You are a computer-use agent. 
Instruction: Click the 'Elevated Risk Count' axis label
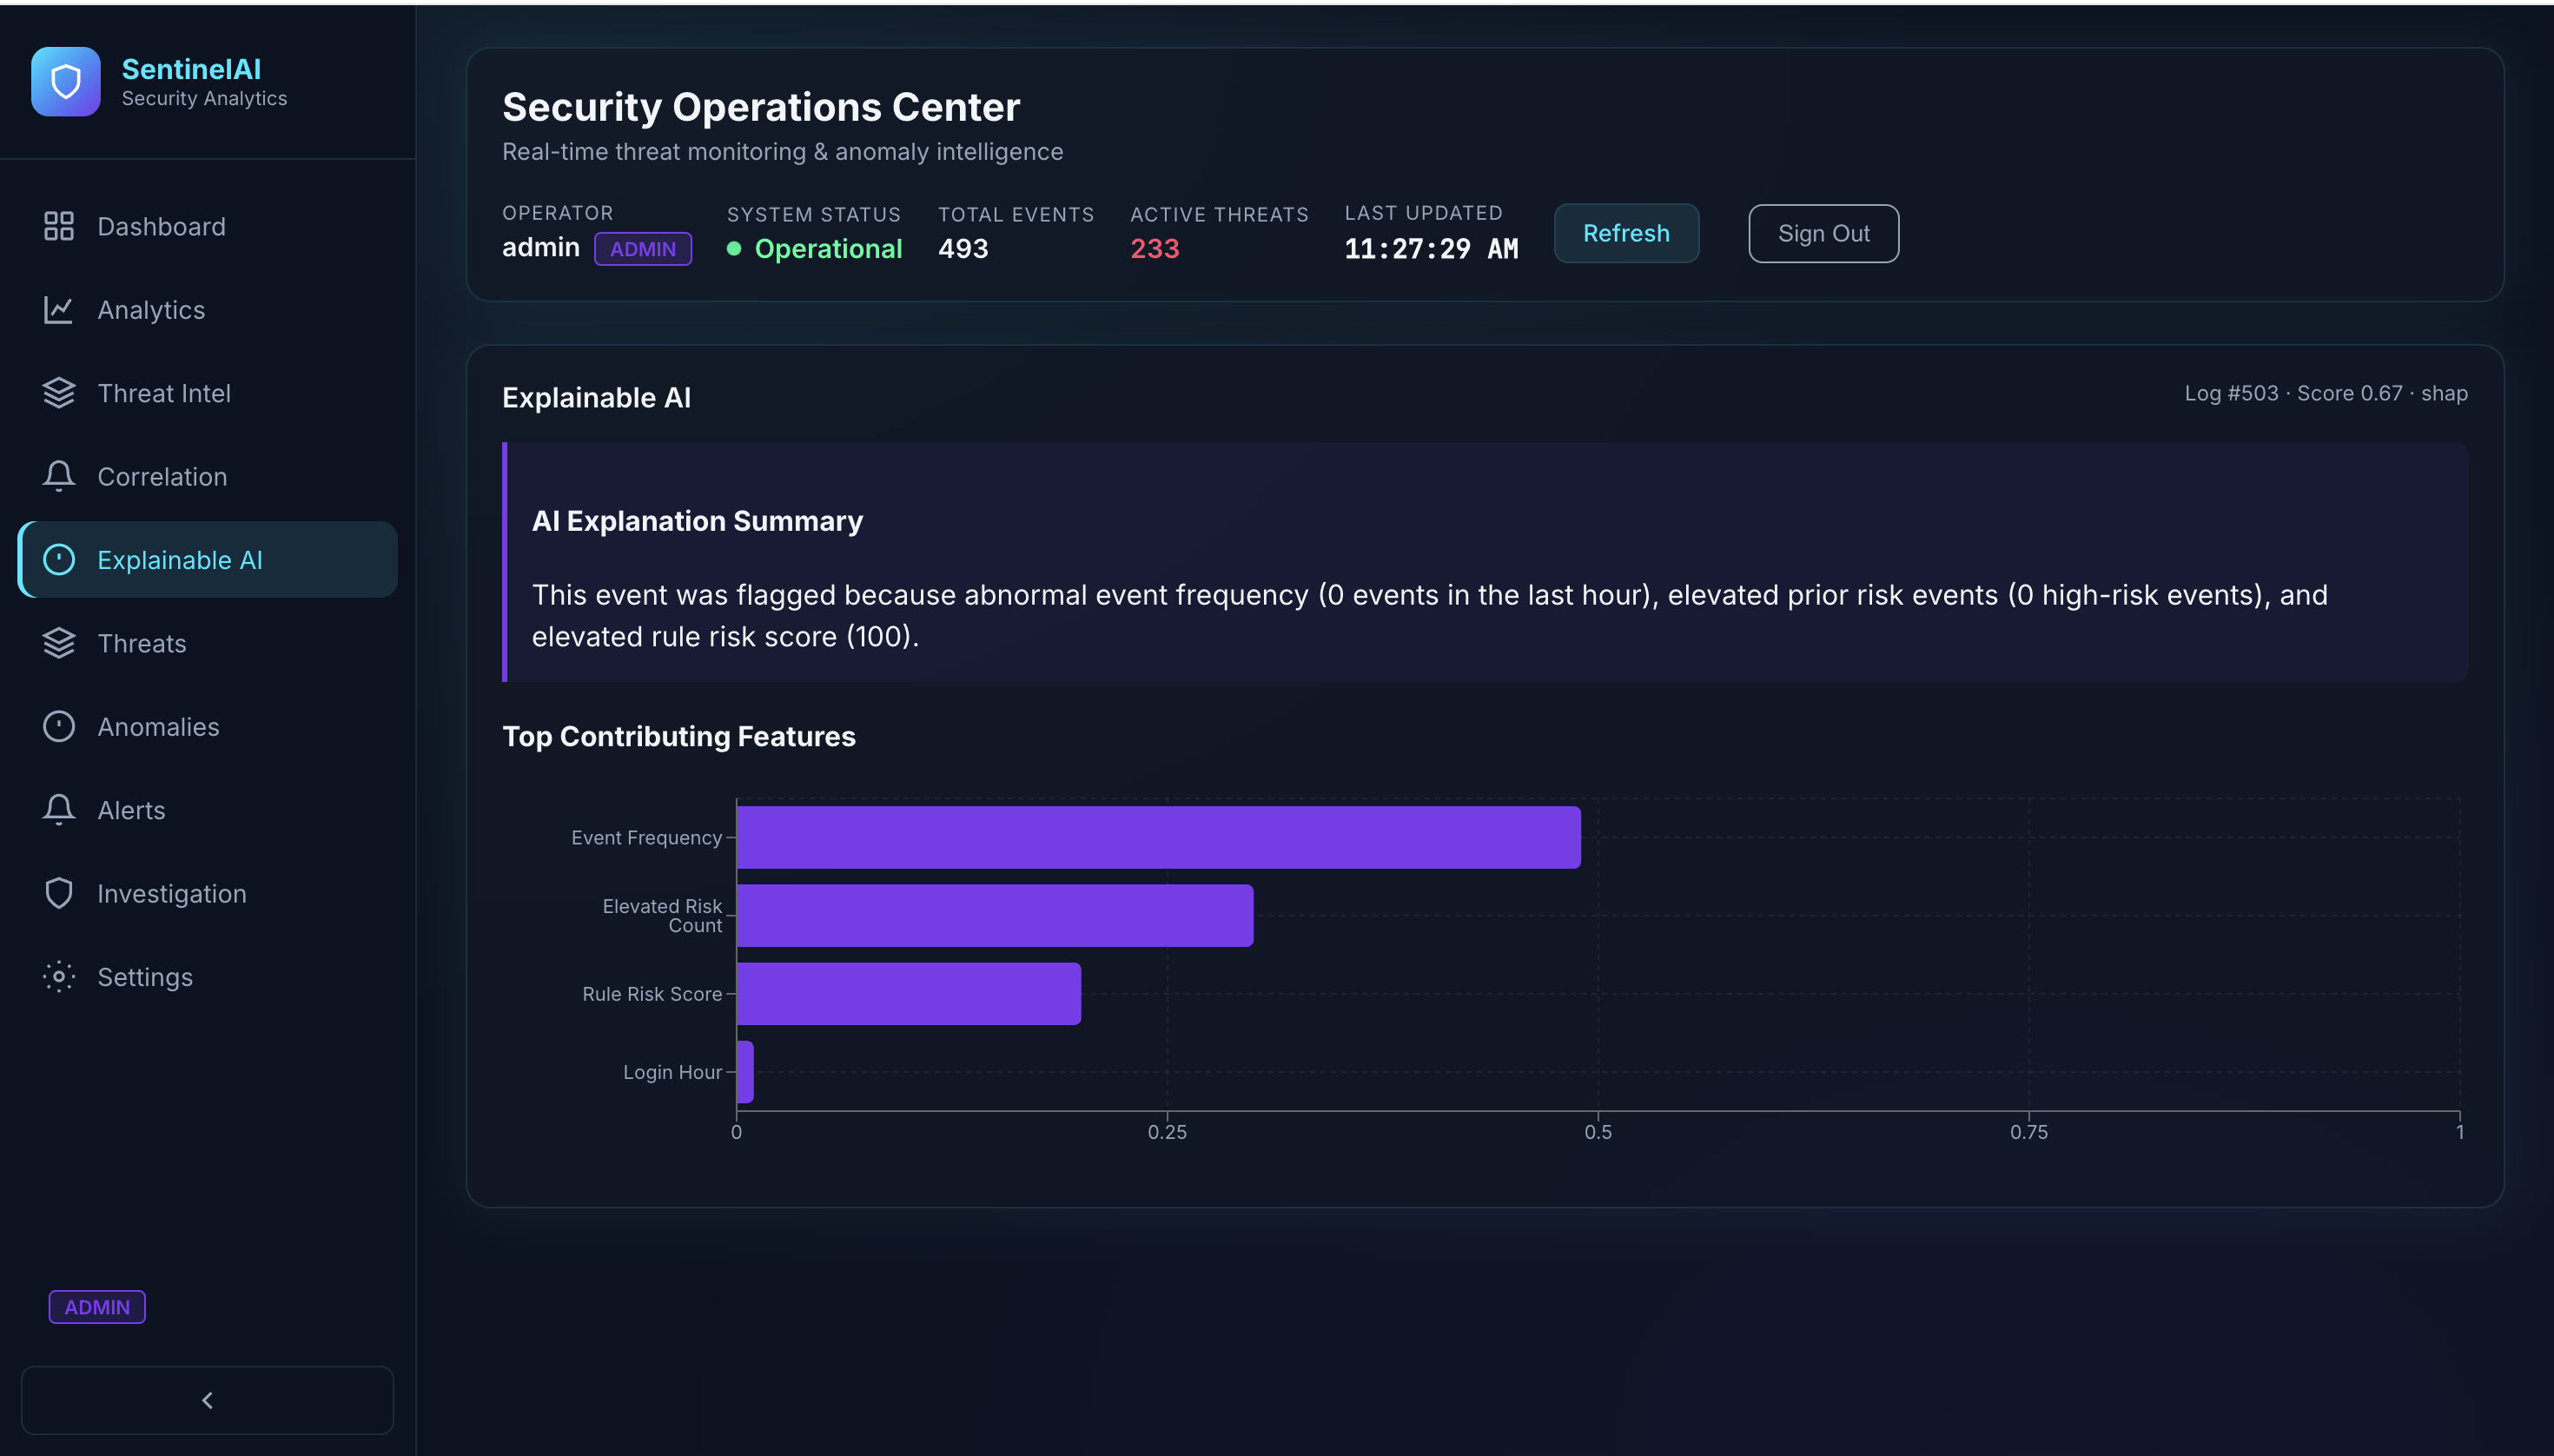click(x=662, y=916)
